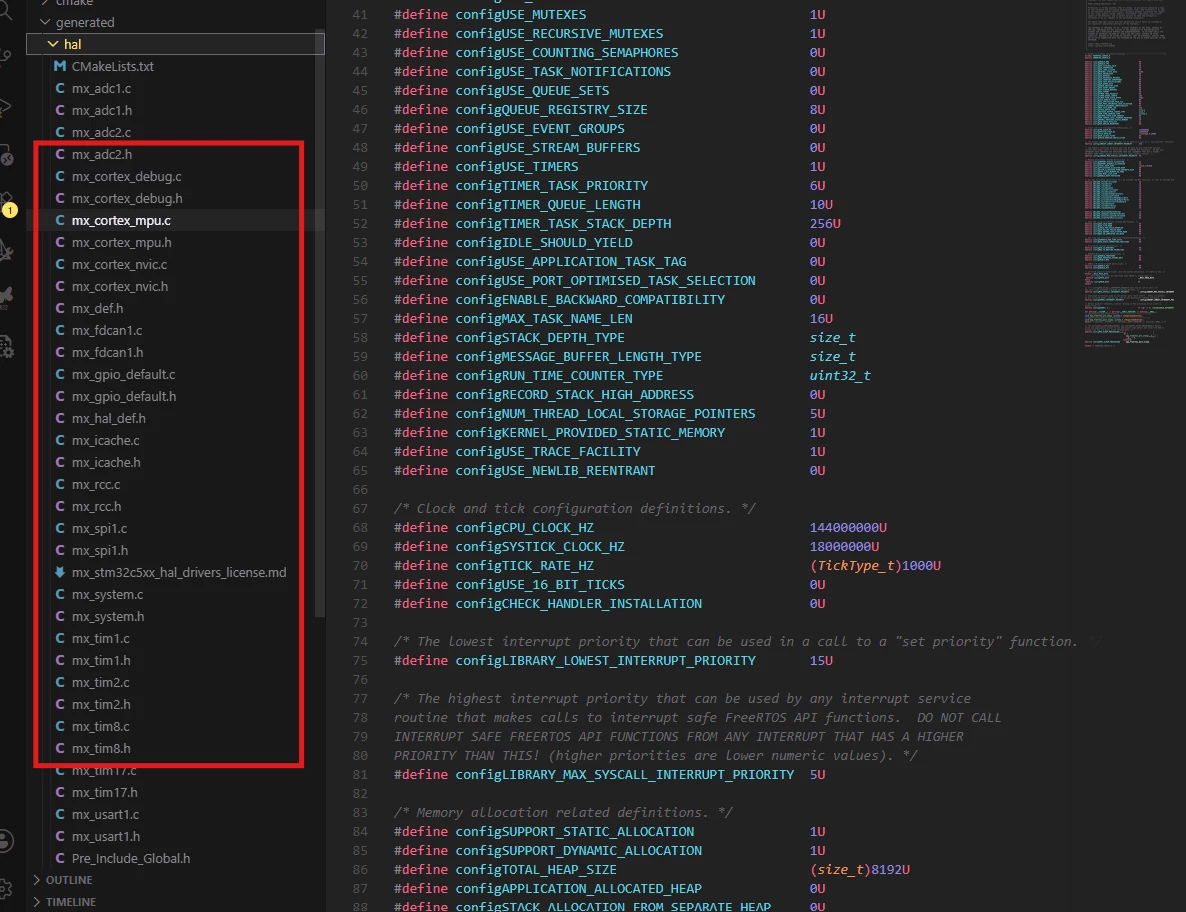This screenshot has height=912, width=1186.
Task: Click the header icon beside Pre_Include_Global.h
Action: click(x=60, y=858)
